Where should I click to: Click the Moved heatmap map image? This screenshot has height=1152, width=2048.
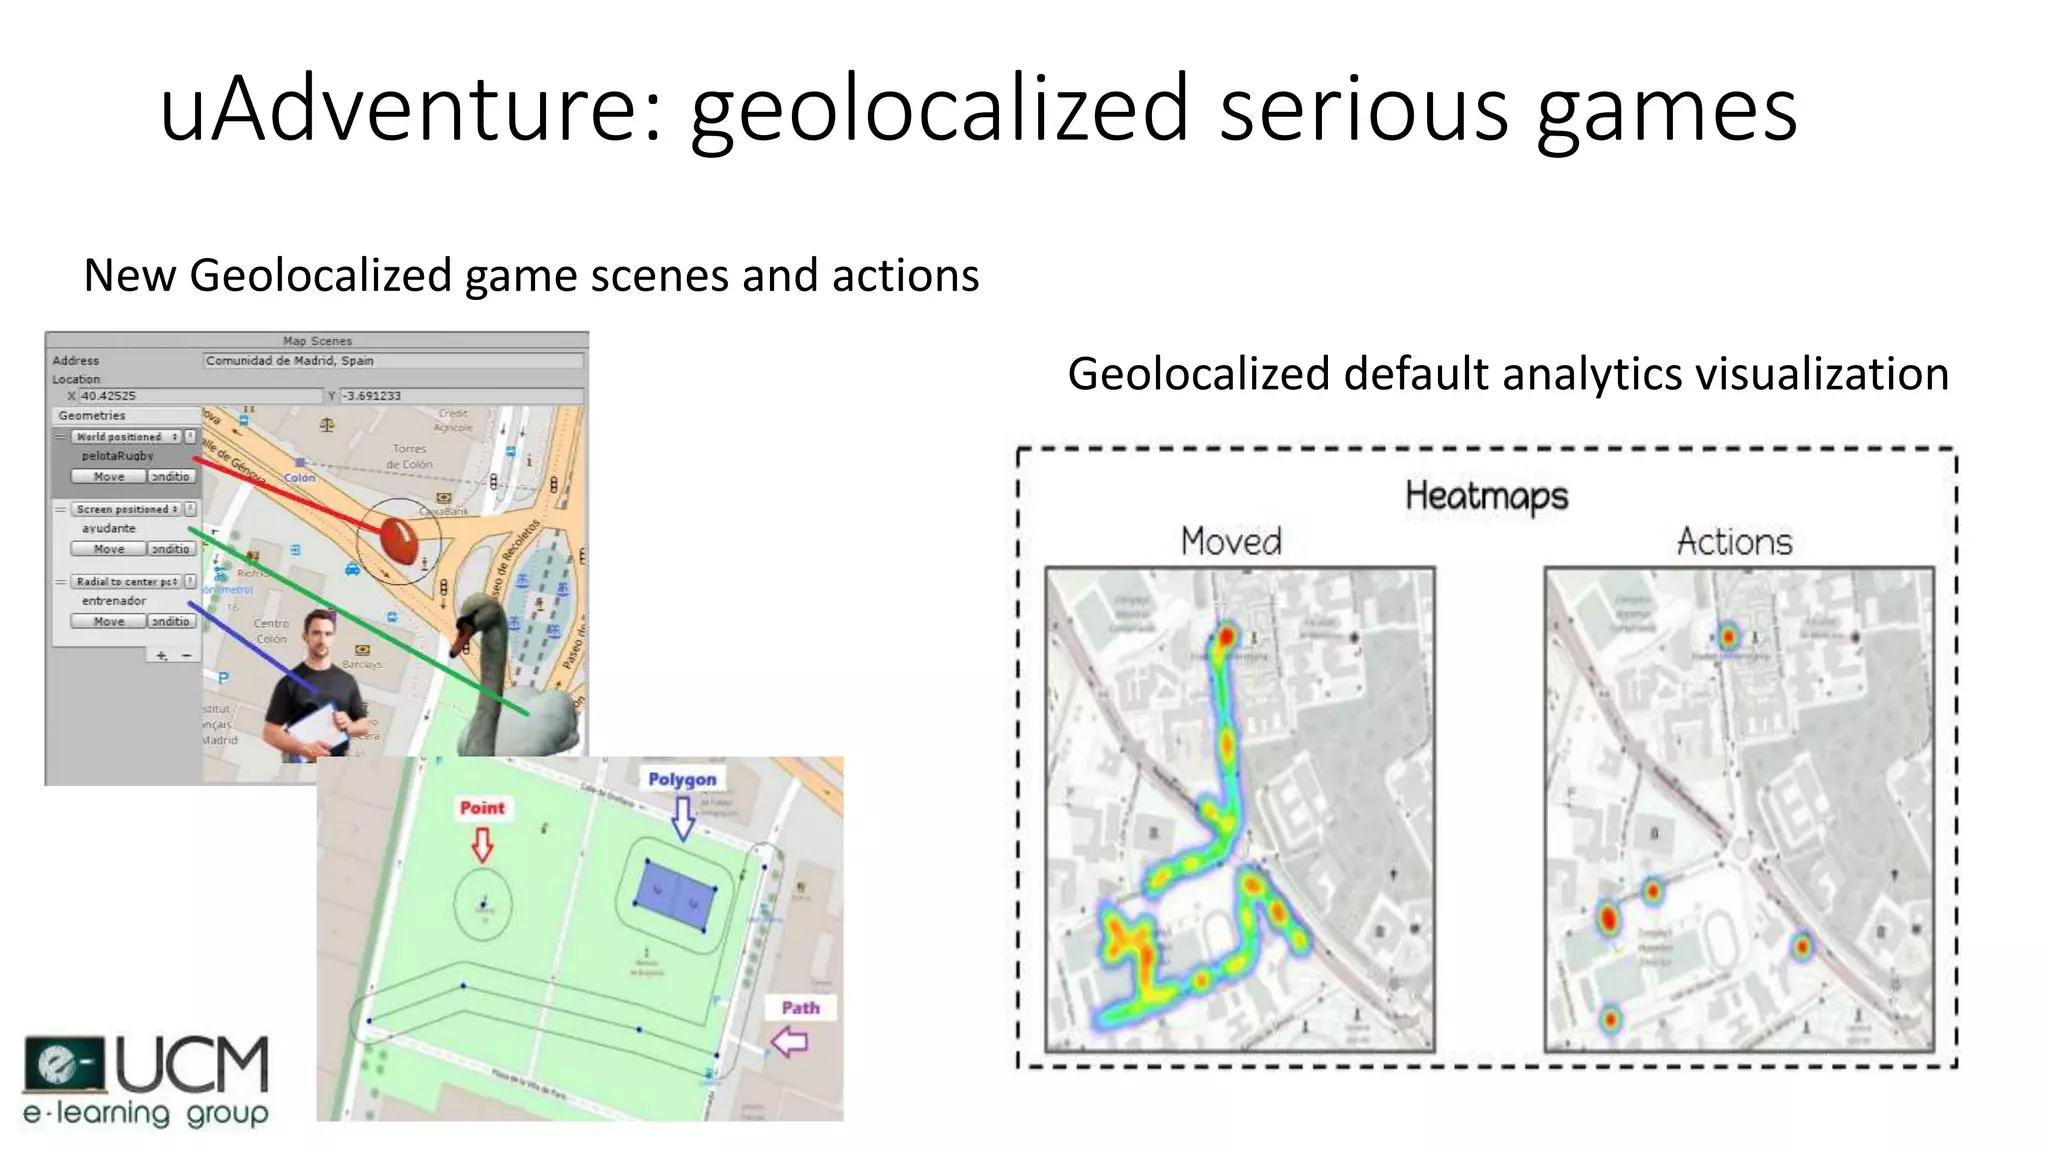click(1240, 810)
